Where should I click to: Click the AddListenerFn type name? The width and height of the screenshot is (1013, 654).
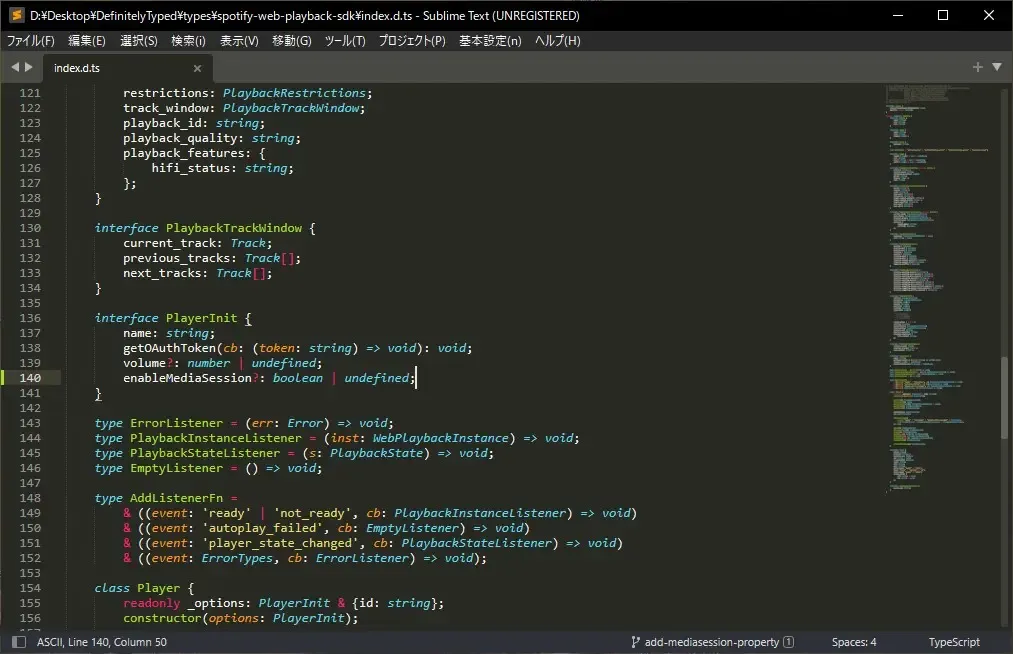[176, 498]
